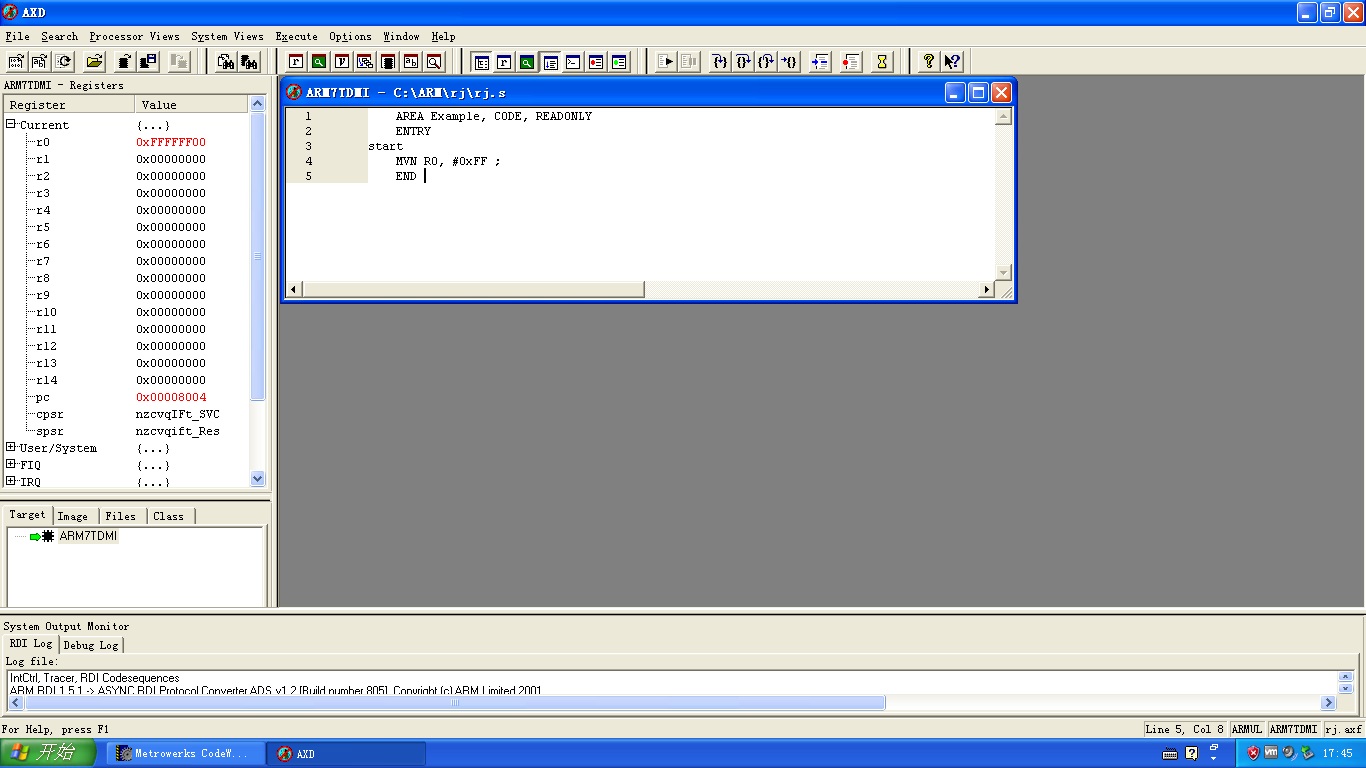This screenshot has height=768, width=1366.
Task: Toggle the system Control Monitor view button
Action: point(481,62)
